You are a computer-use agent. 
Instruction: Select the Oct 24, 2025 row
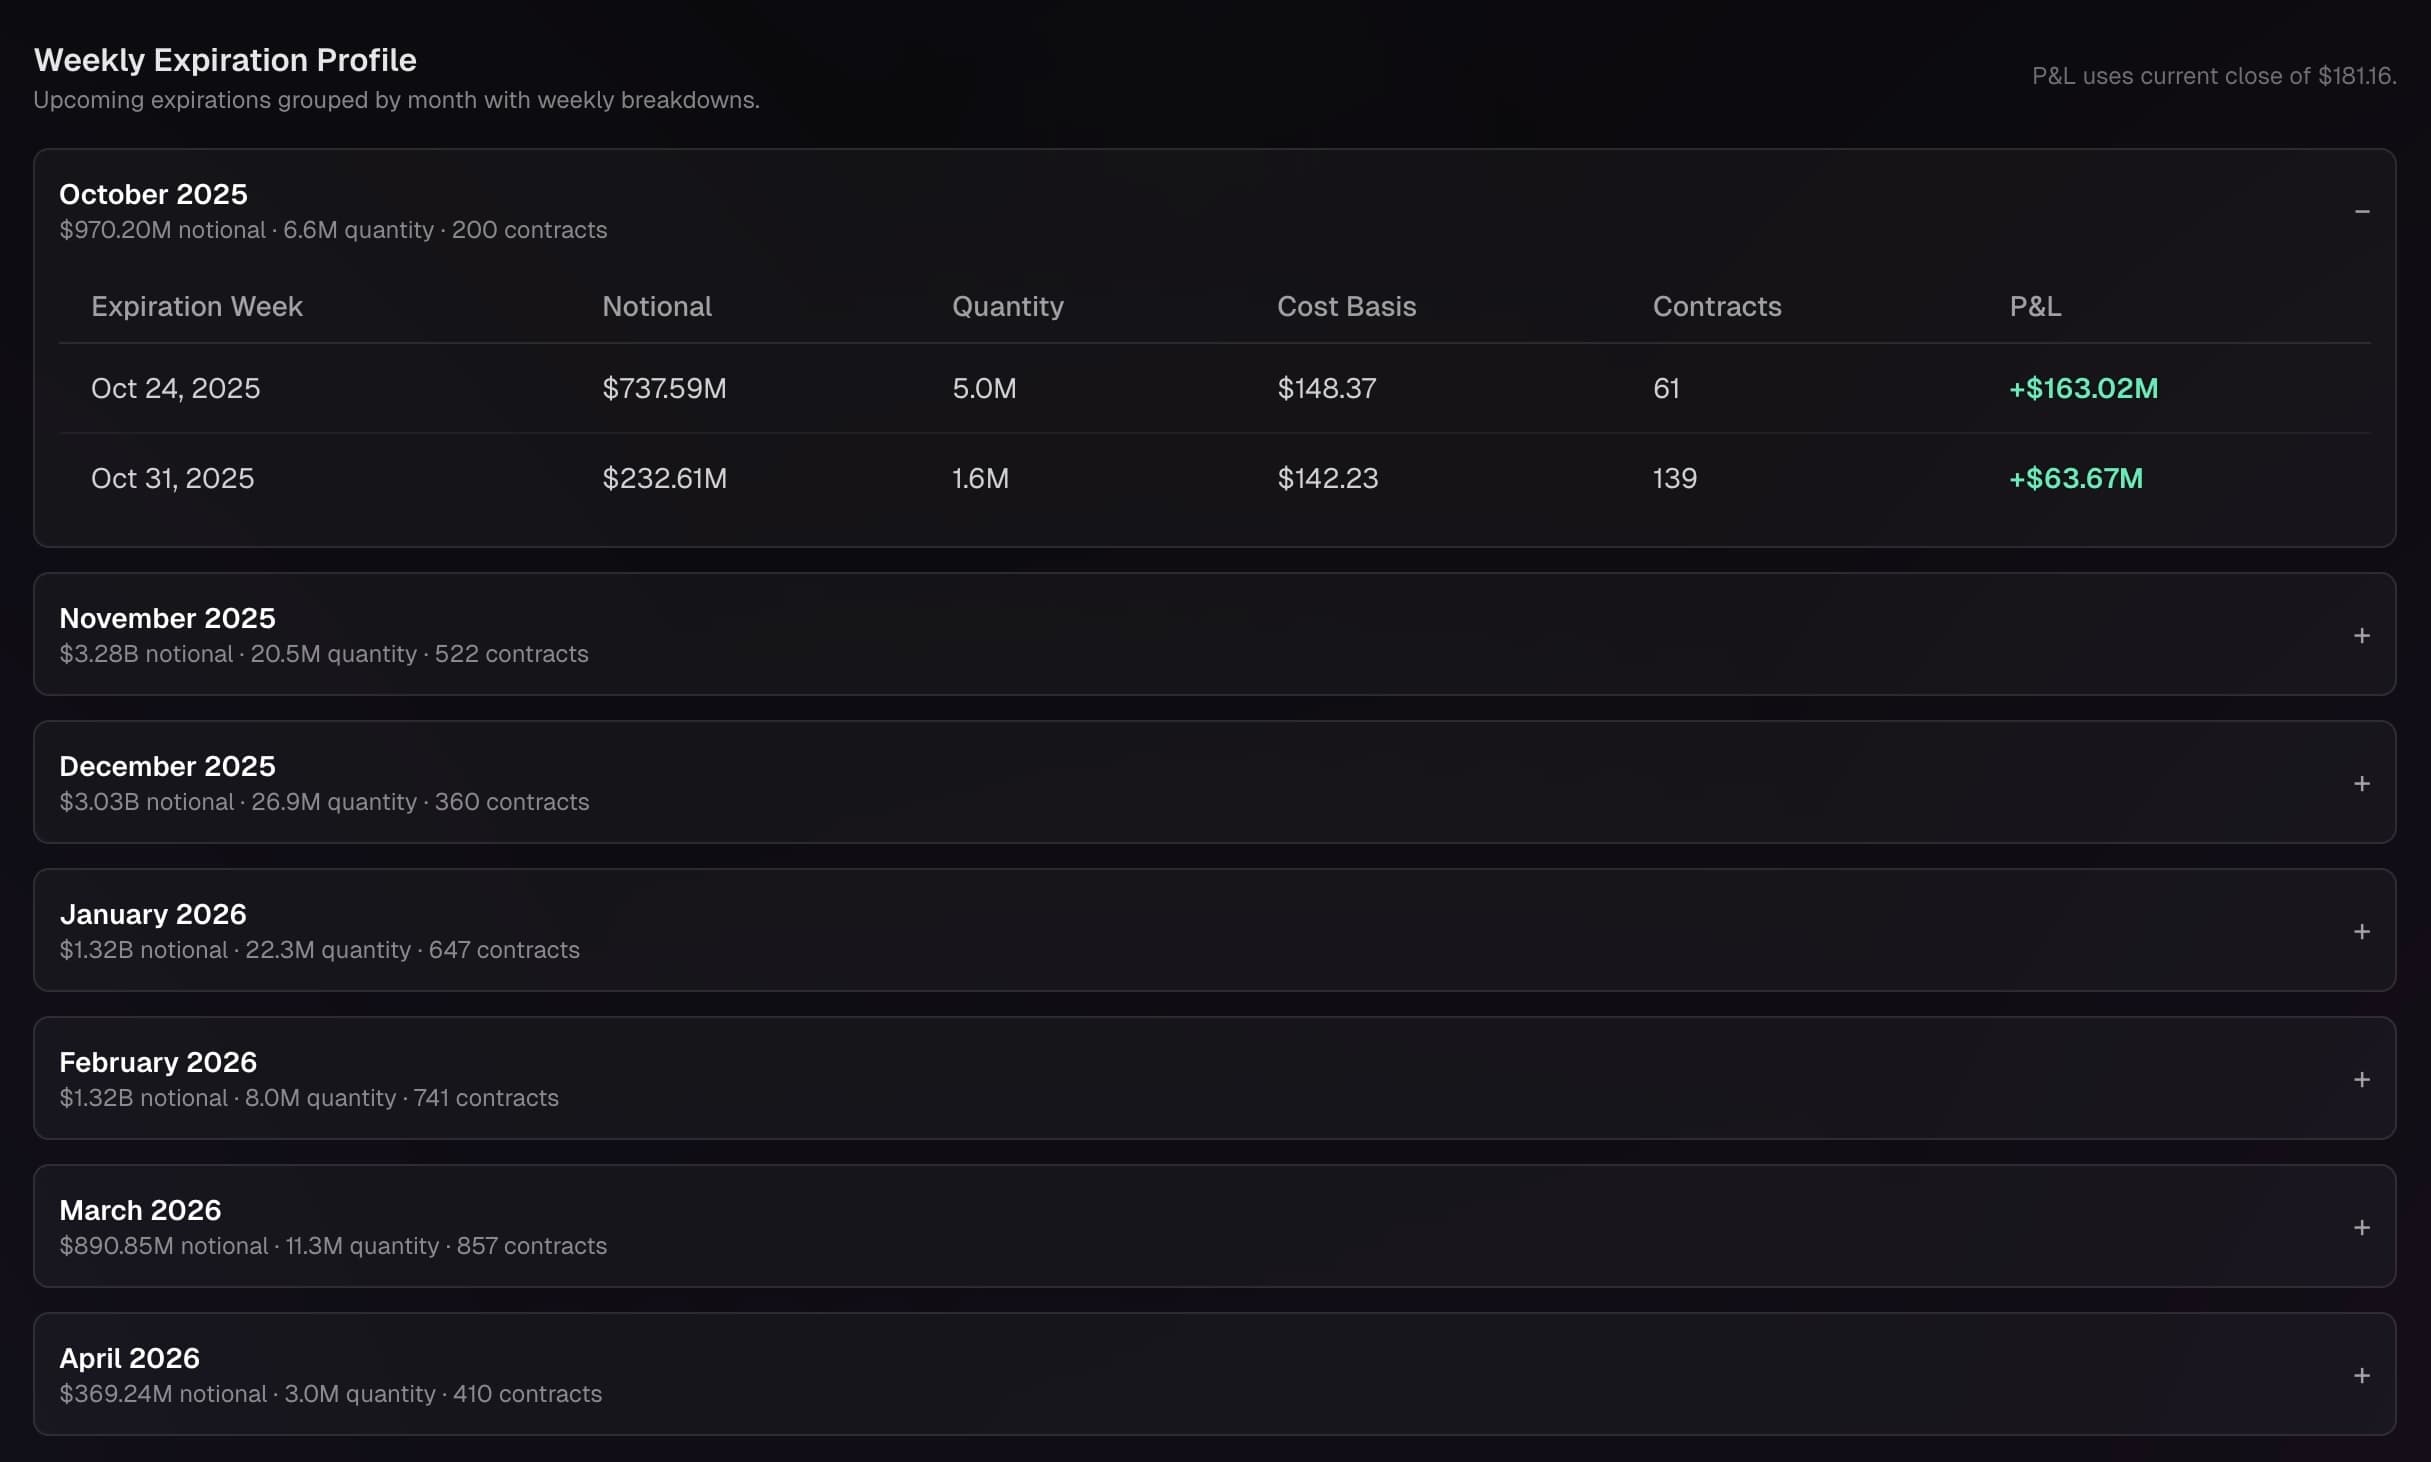[175, 388]
